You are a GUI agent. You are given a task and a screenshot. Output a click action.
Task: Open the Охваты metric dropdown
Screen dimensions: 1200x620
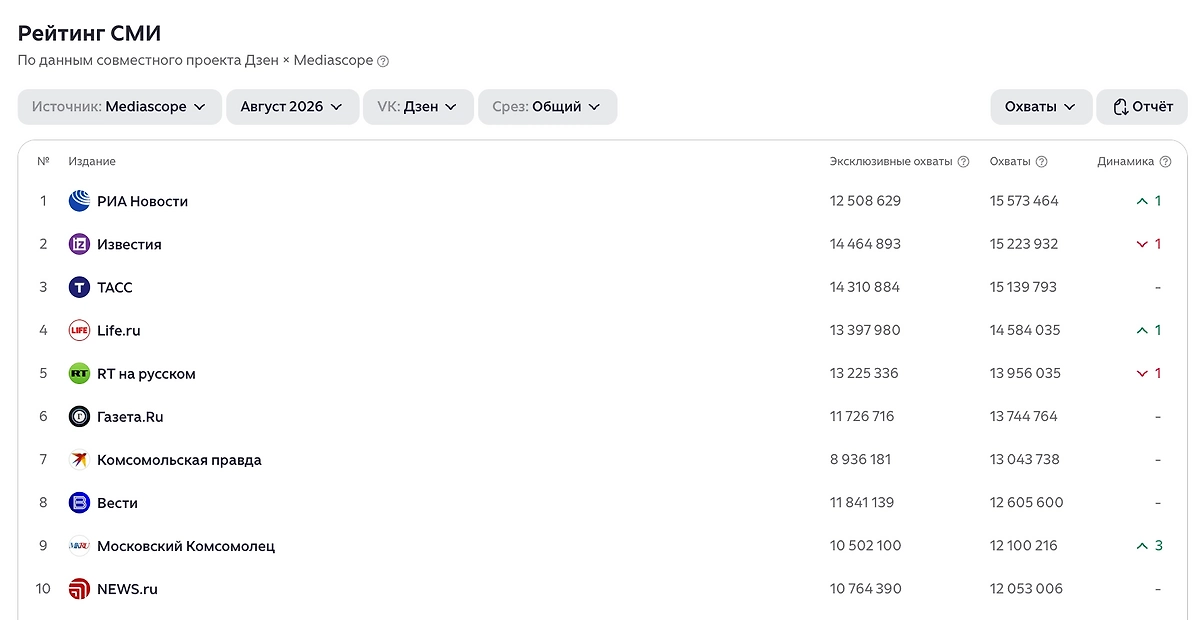coord(1041,107)
